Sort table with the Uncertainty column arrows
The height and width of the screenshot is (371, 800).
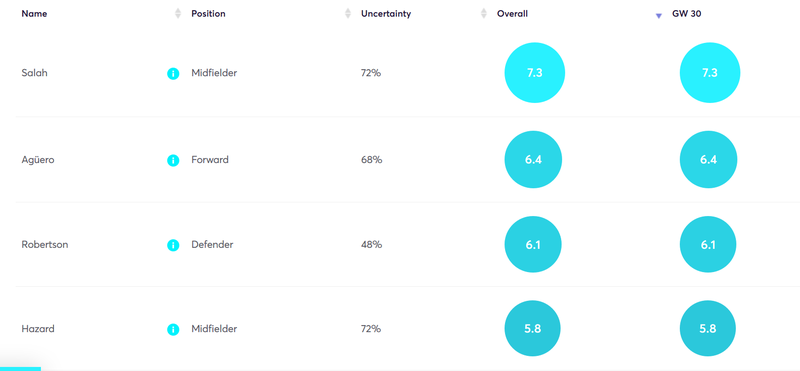(x=484, y=14)
